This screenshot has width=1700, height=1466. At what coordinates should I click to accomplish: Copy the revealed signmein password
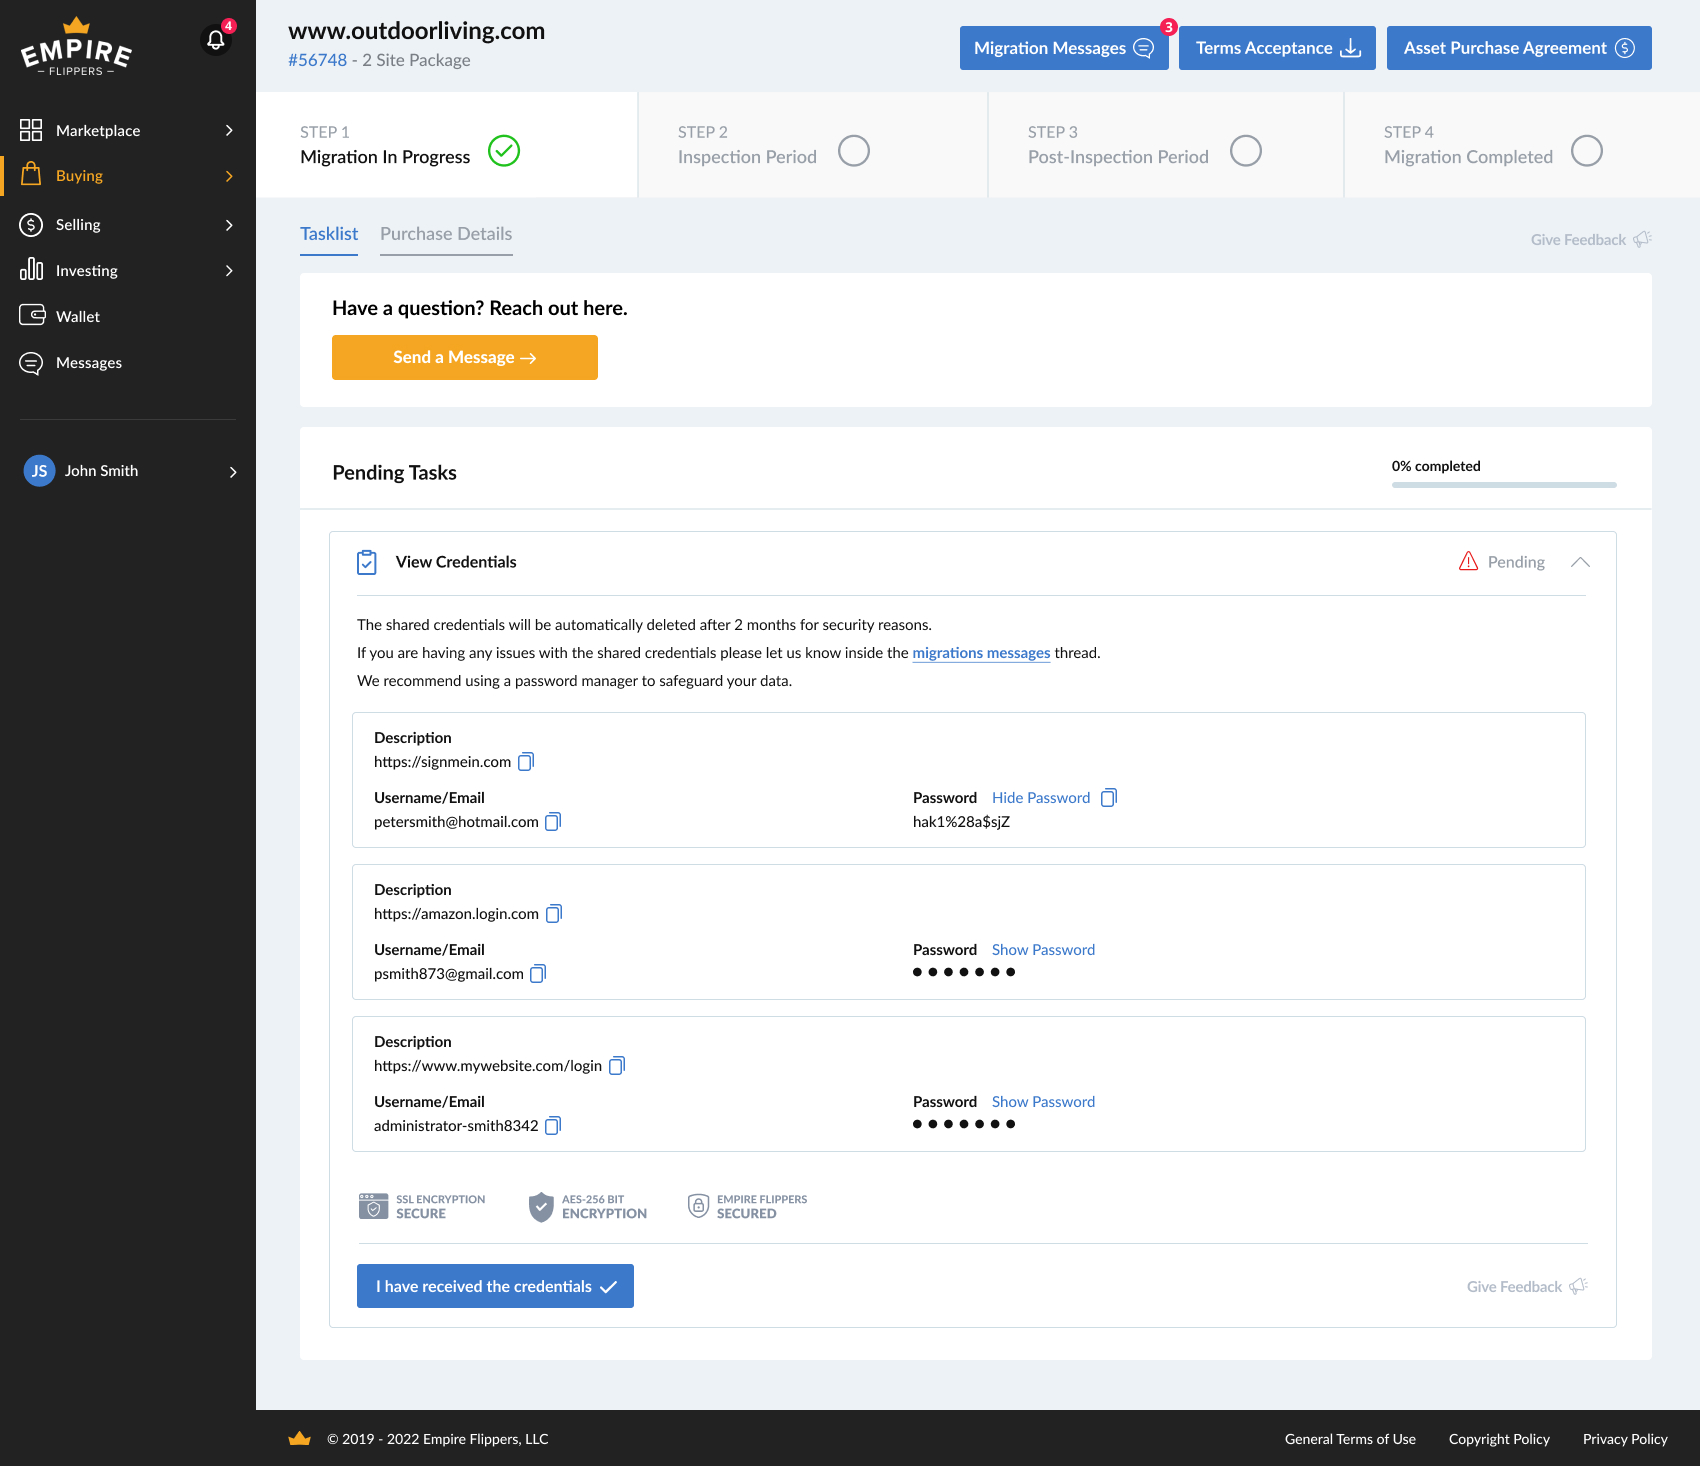[1108, 798]
